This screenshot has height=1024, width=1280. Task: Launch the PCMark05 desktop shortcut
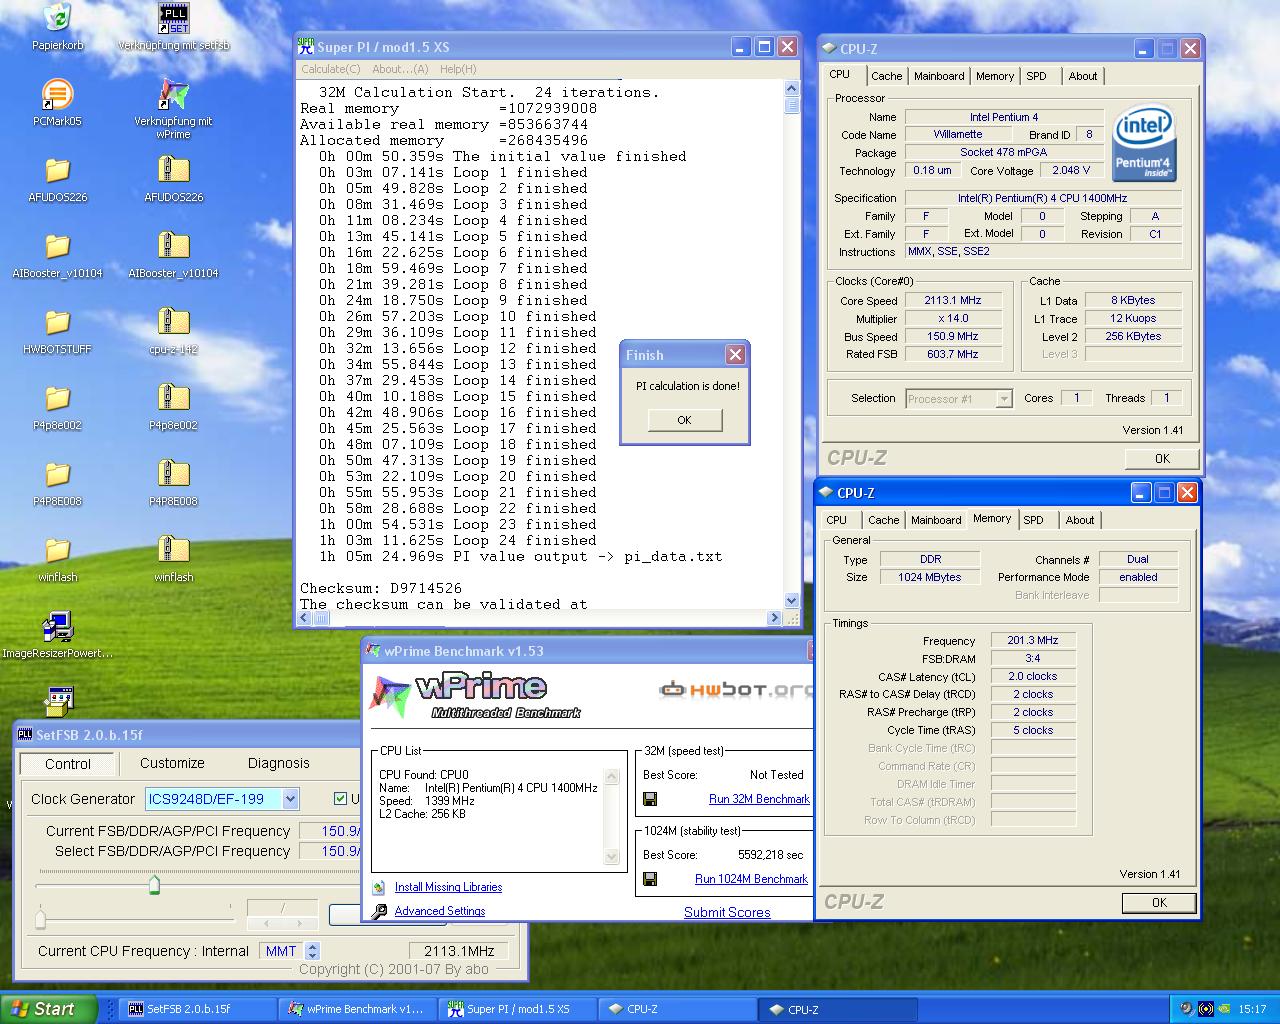pos(57,94)
